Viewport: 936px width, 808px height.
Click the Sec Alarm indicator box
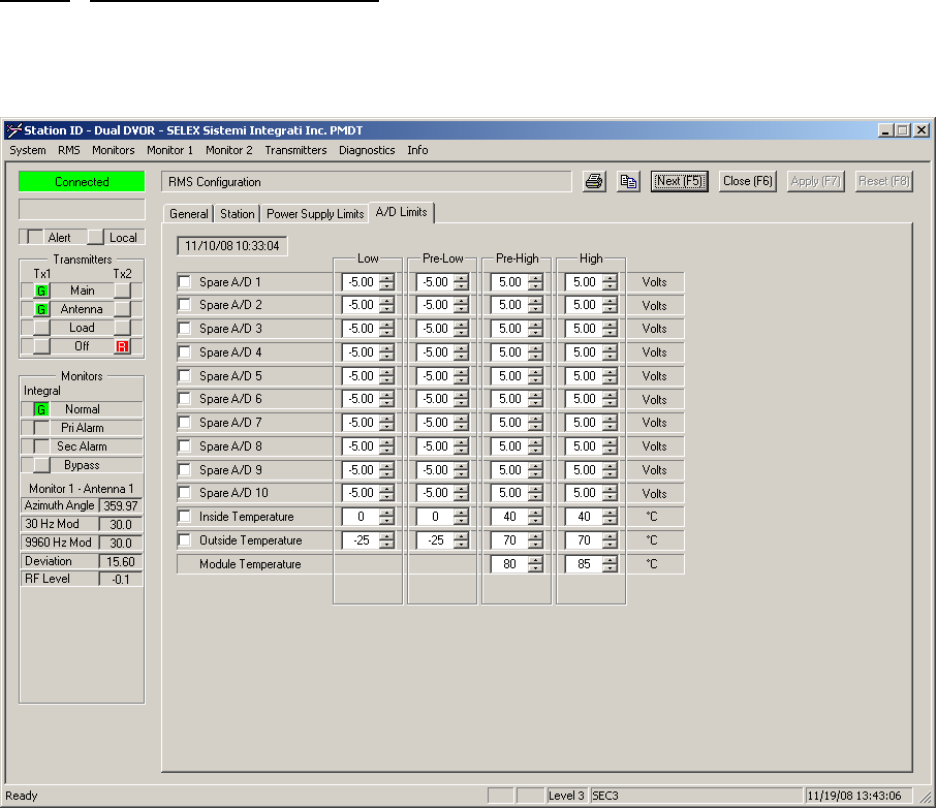point(41,446)
